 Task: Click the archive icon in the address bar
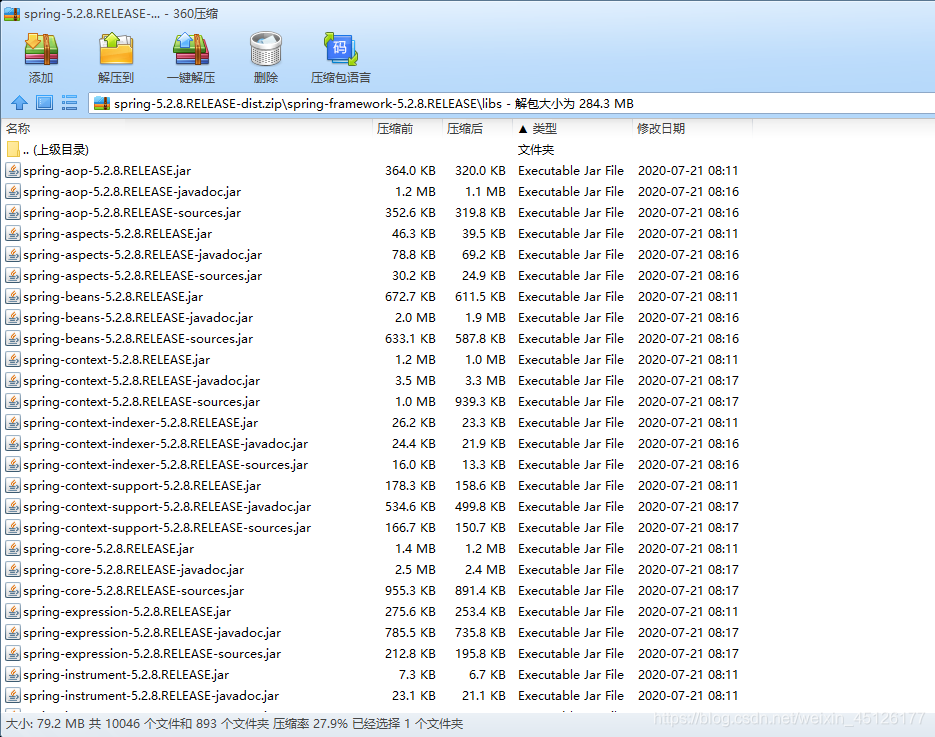102,104
